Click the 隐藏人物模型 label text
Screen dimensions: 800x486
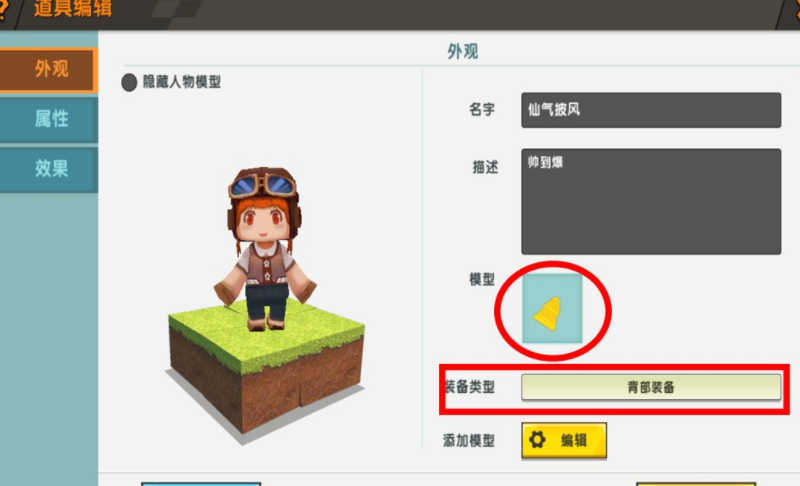click(182, 82)
